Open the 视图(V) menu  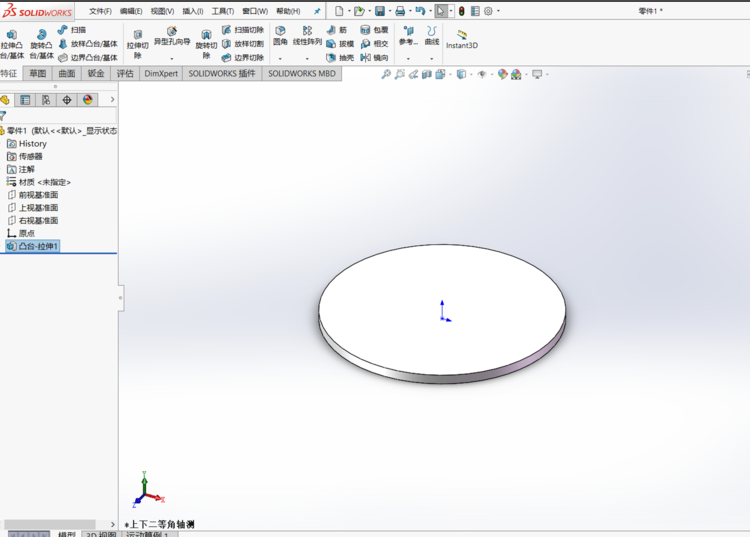(162, 11)
